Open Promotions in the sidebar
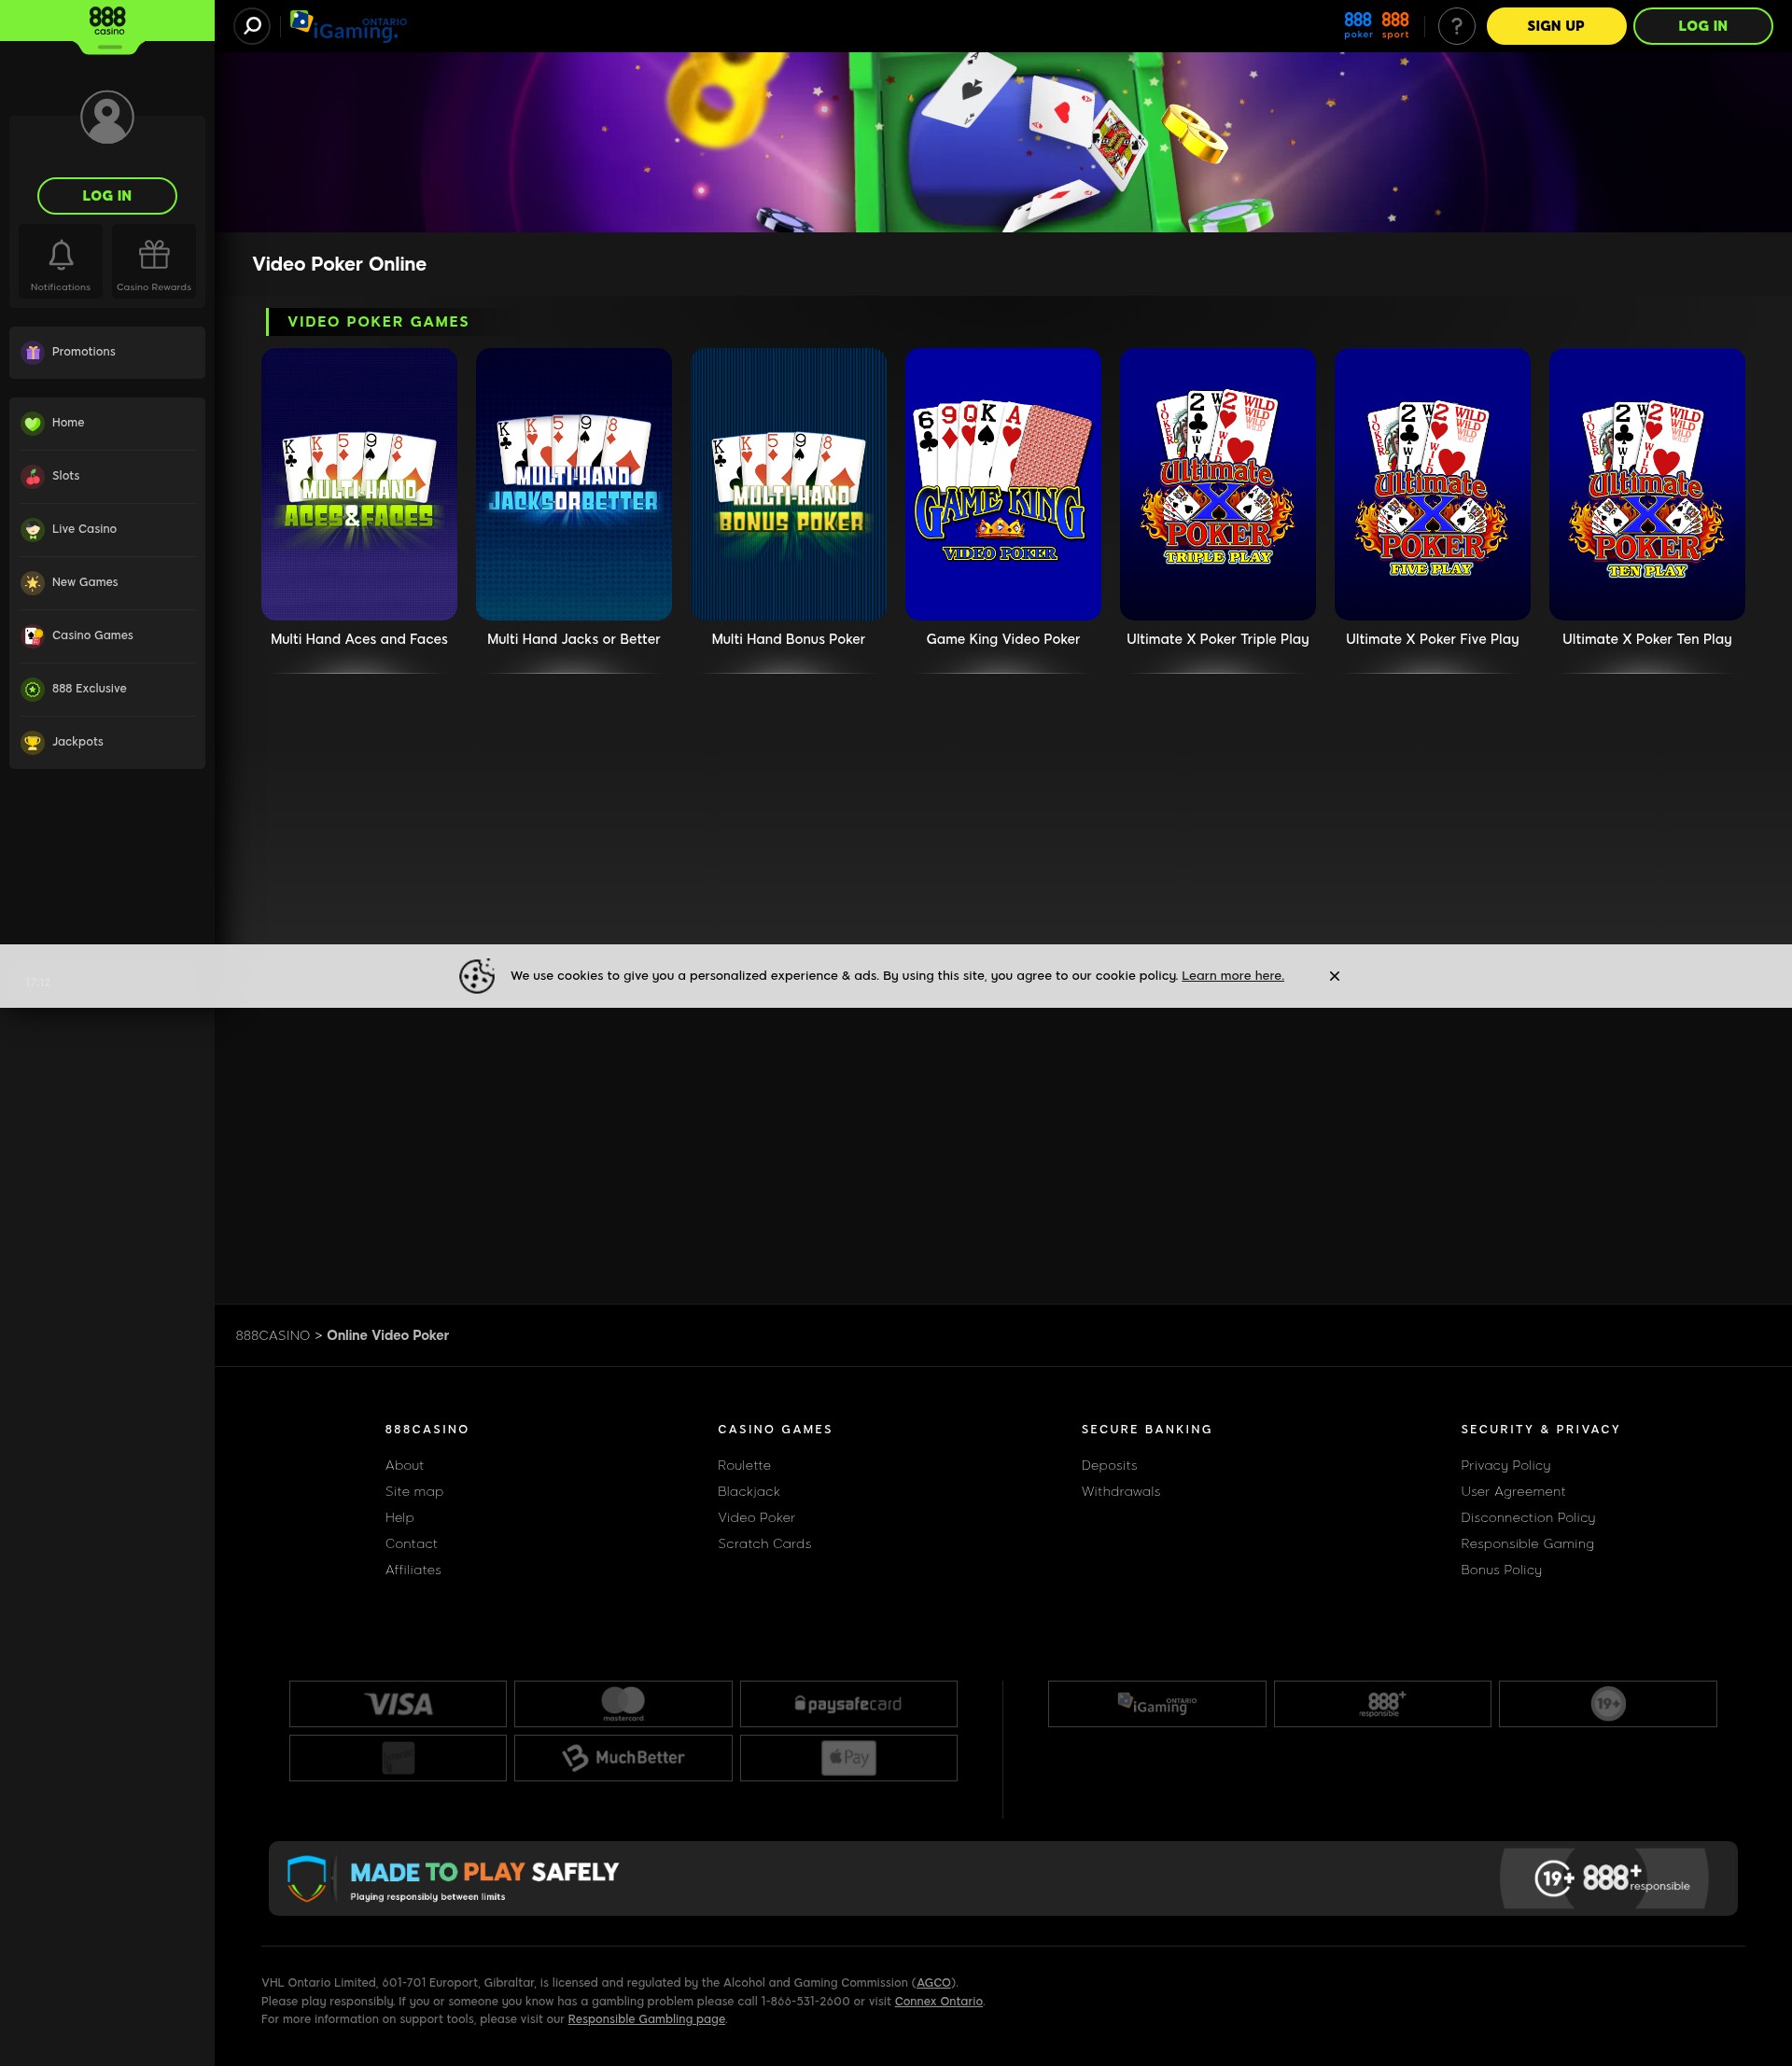The height and width of the screenshot is (2066, 1792). (x=107, y=352)
